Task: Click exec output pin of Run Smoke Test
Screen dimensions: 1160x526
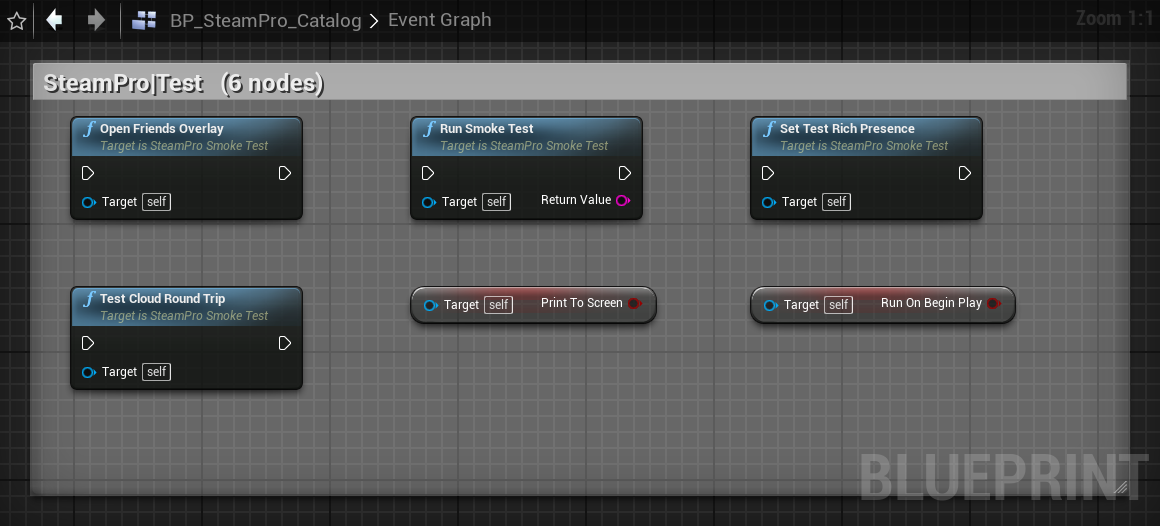Action: pyautogui.click(x=625, y=173)
